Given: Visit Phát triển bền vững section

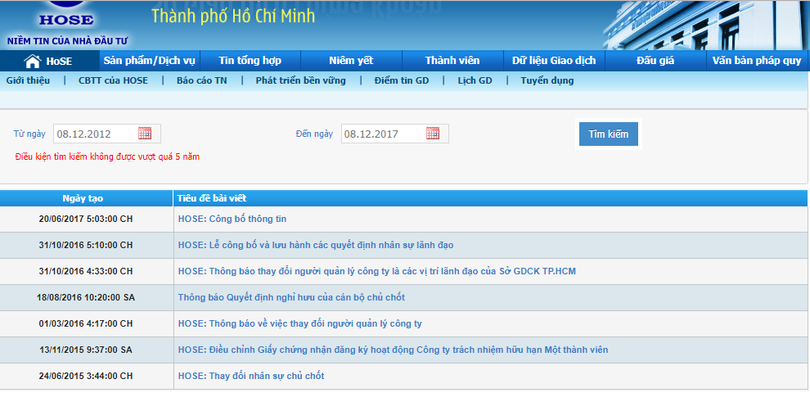Looking at the screenshot, I should [x=301, y=81].
